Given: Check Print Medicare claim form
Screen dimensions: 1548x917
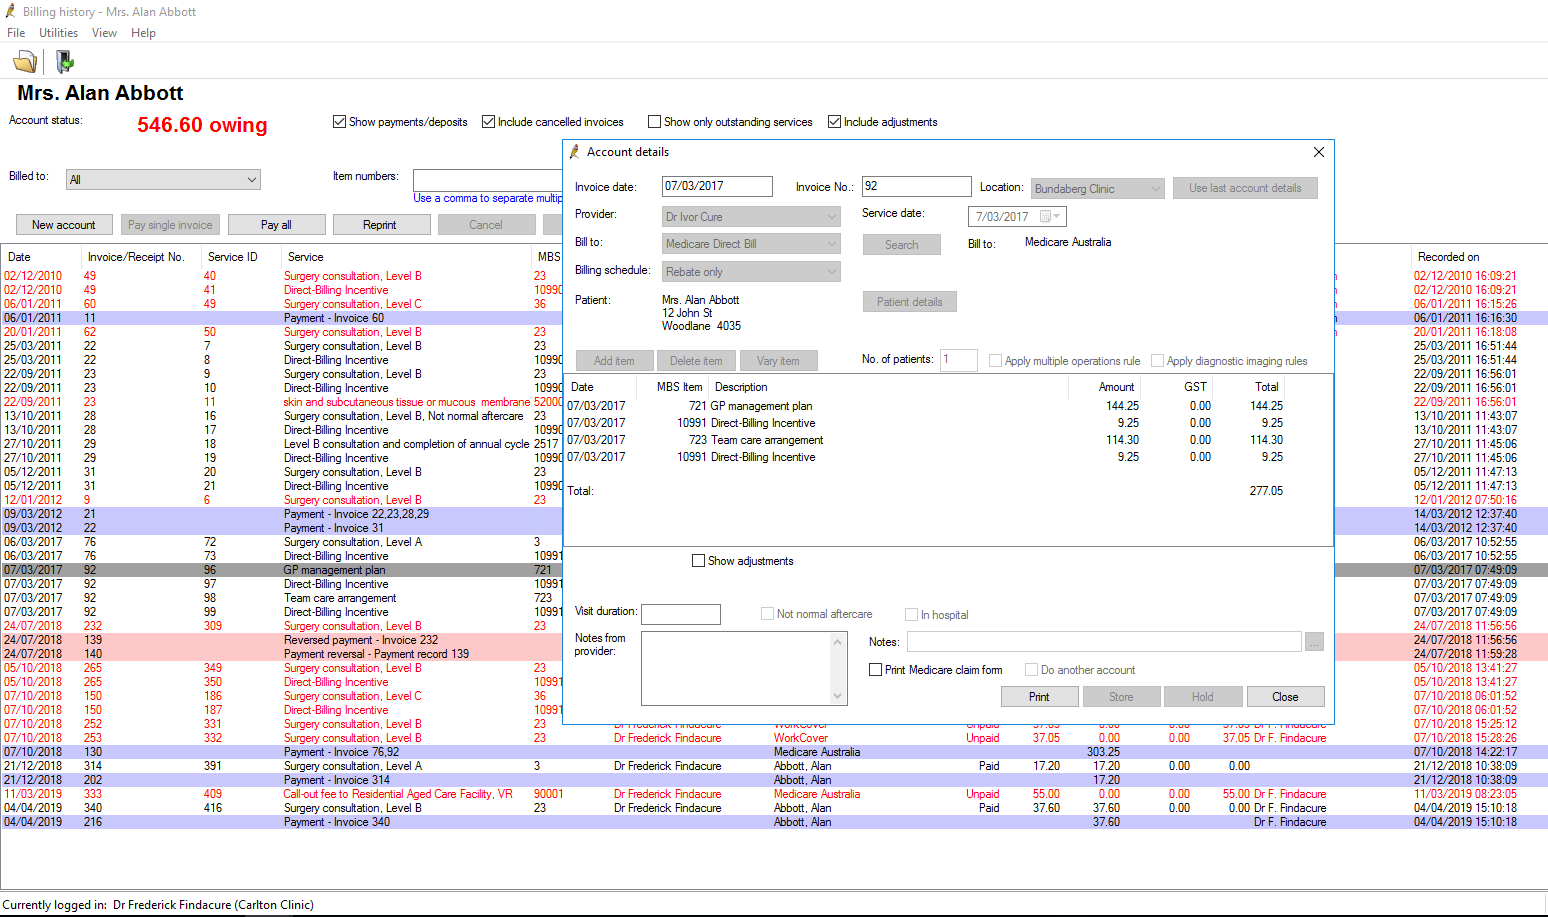Looking at the screenshot, I should tap(875, 669).
